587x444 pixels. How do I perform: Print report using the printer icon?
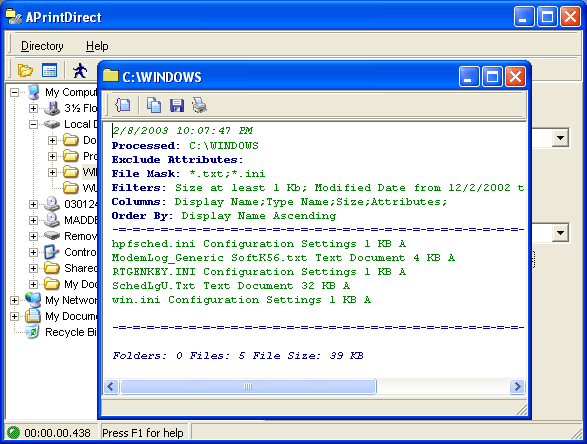coord(200,105)
